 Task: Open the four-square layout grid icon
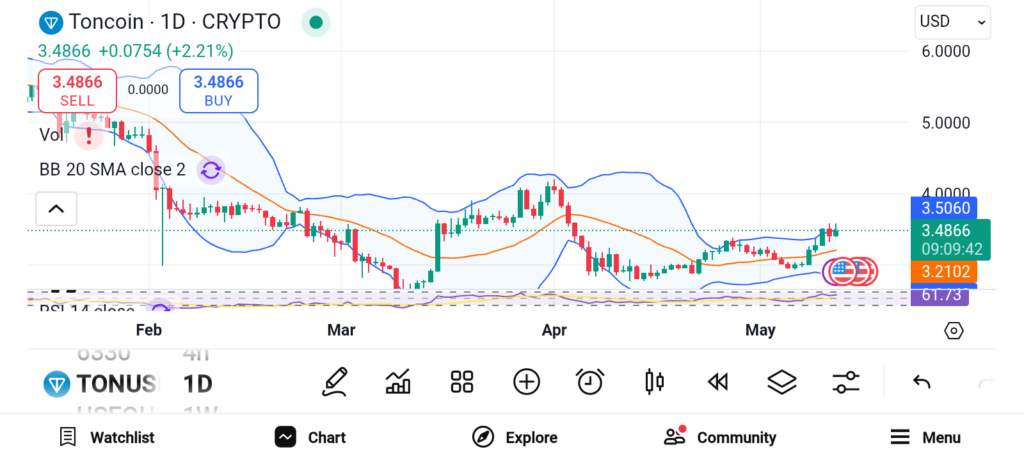[x=461, y=381]
